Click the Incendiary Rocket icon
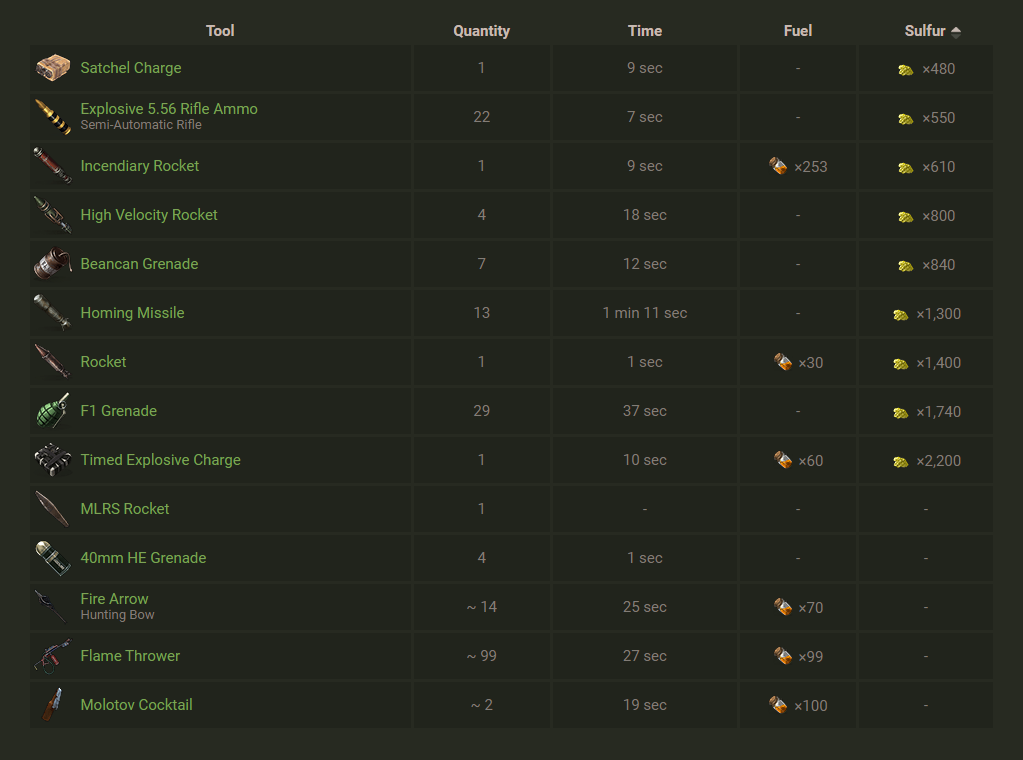Viewport: 1023px width, 760px height. click(53, 166)
